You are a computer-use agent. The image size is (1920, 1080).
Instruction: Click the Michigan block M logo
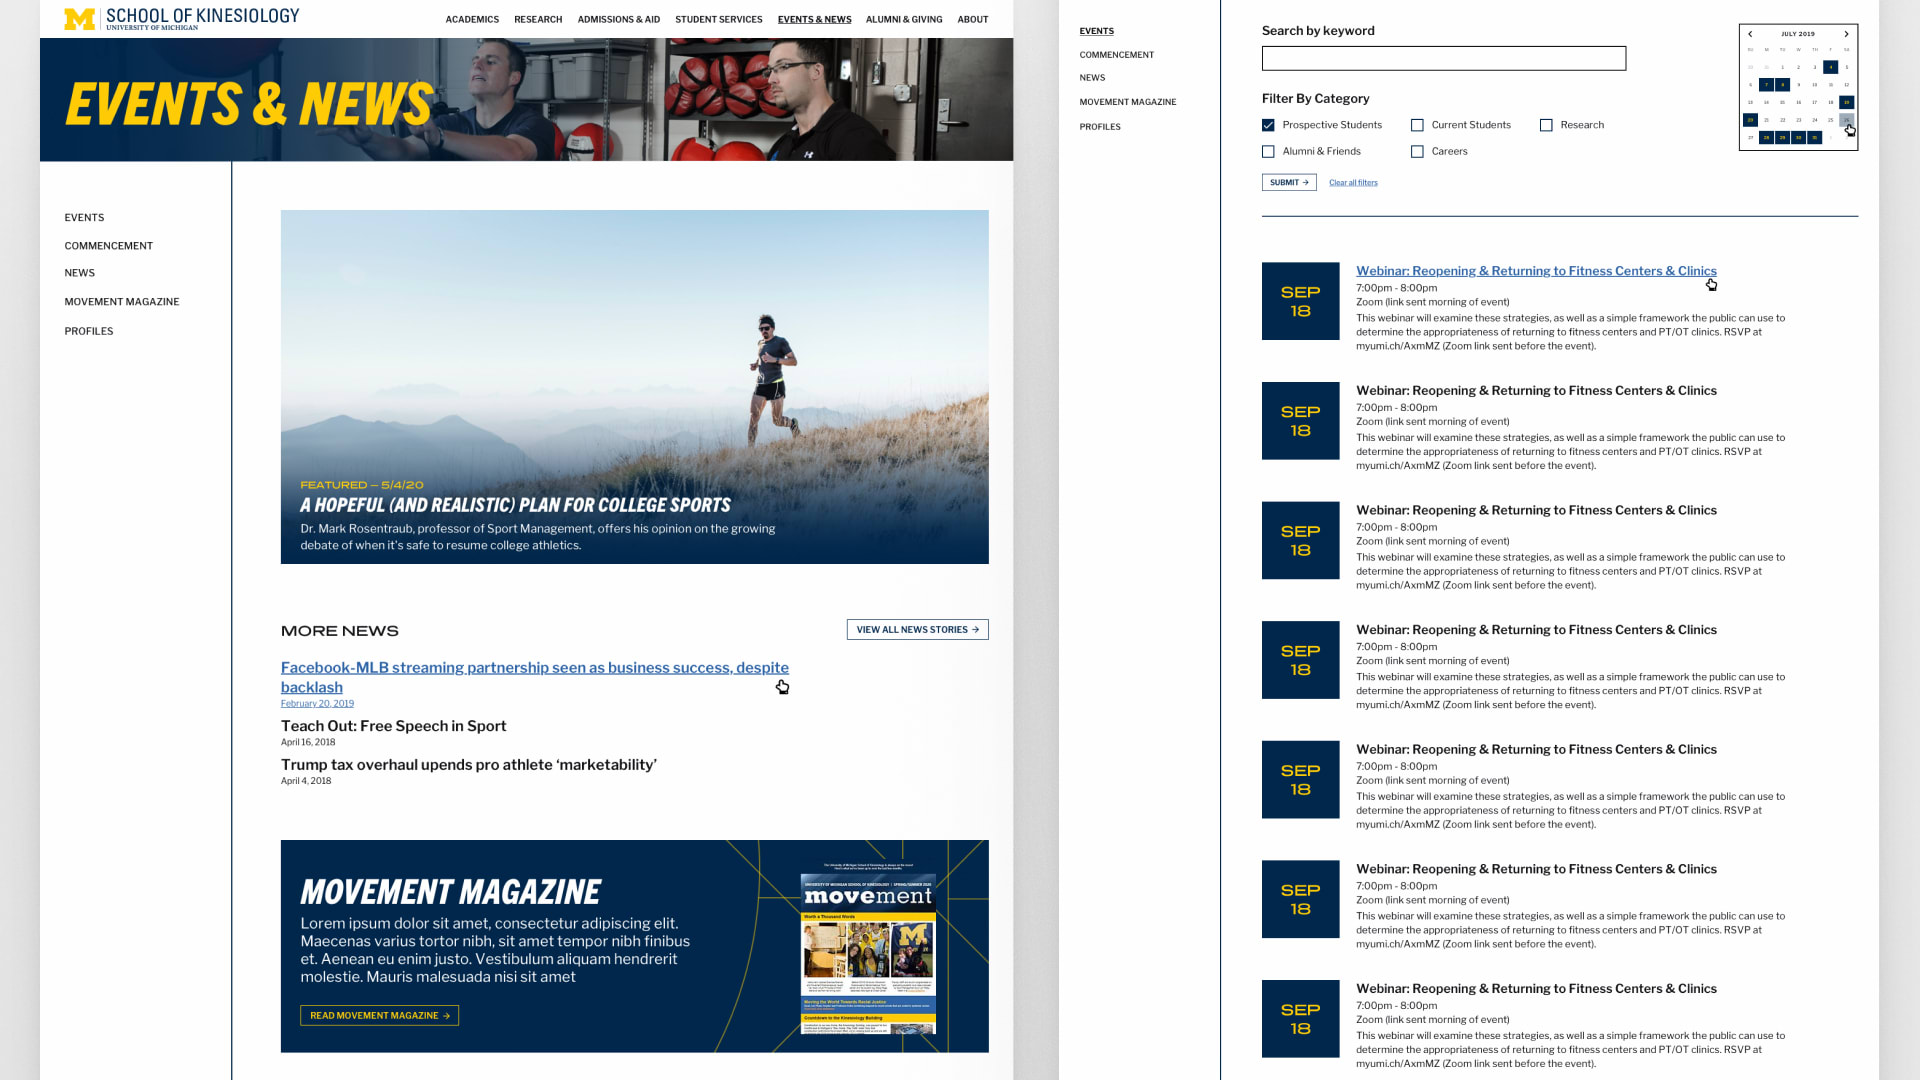(x=80, y=19)
